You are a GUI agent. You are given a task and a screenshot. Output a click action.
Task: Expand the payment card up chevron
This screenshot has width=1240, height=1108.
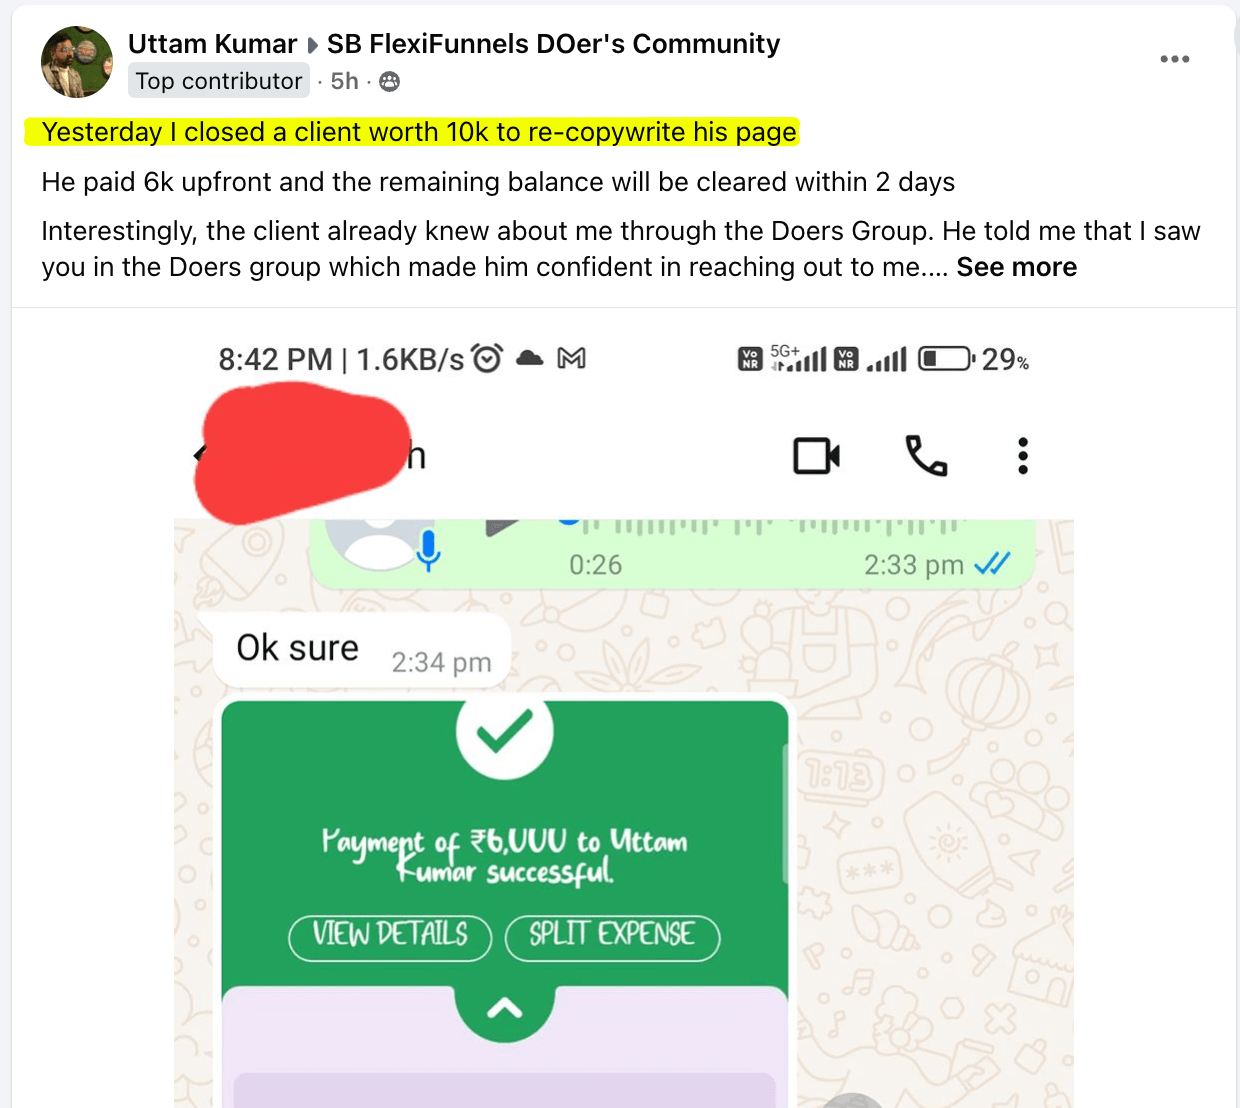coord(505,1010)
